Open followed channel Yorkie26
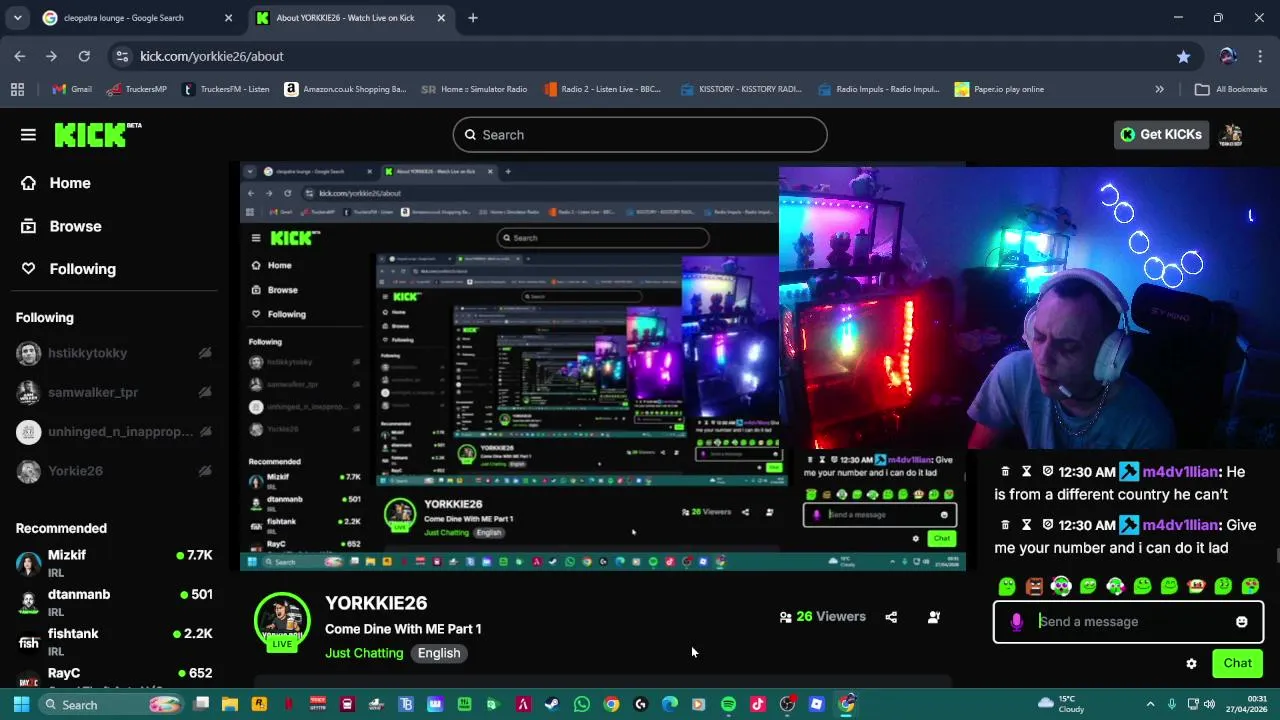The image size is (1280, 720). coord(75,471)
